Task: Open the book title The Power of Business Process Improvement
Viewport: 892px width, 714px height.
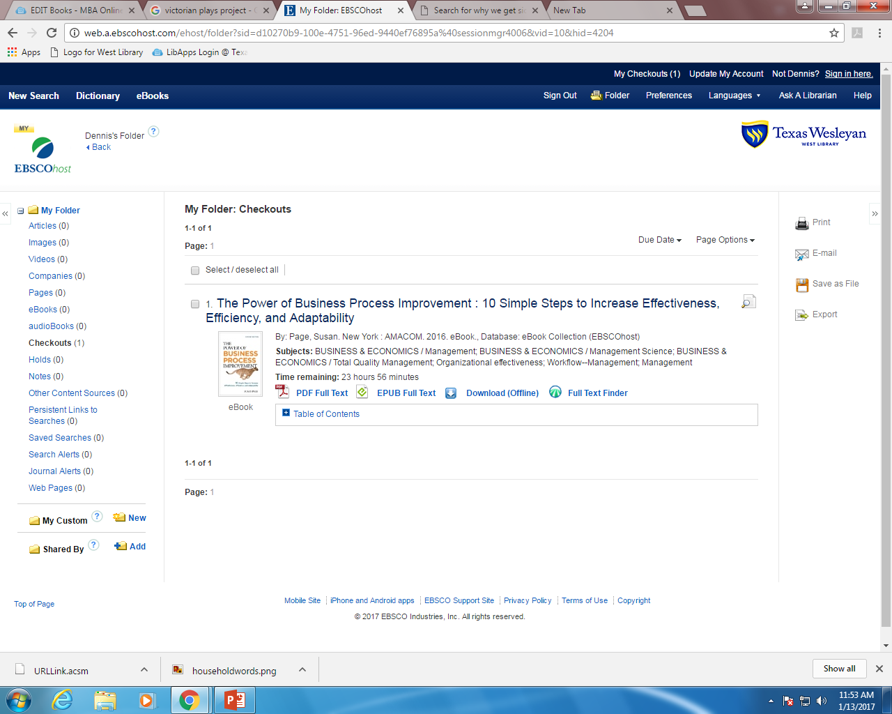Action: [462, 311]
